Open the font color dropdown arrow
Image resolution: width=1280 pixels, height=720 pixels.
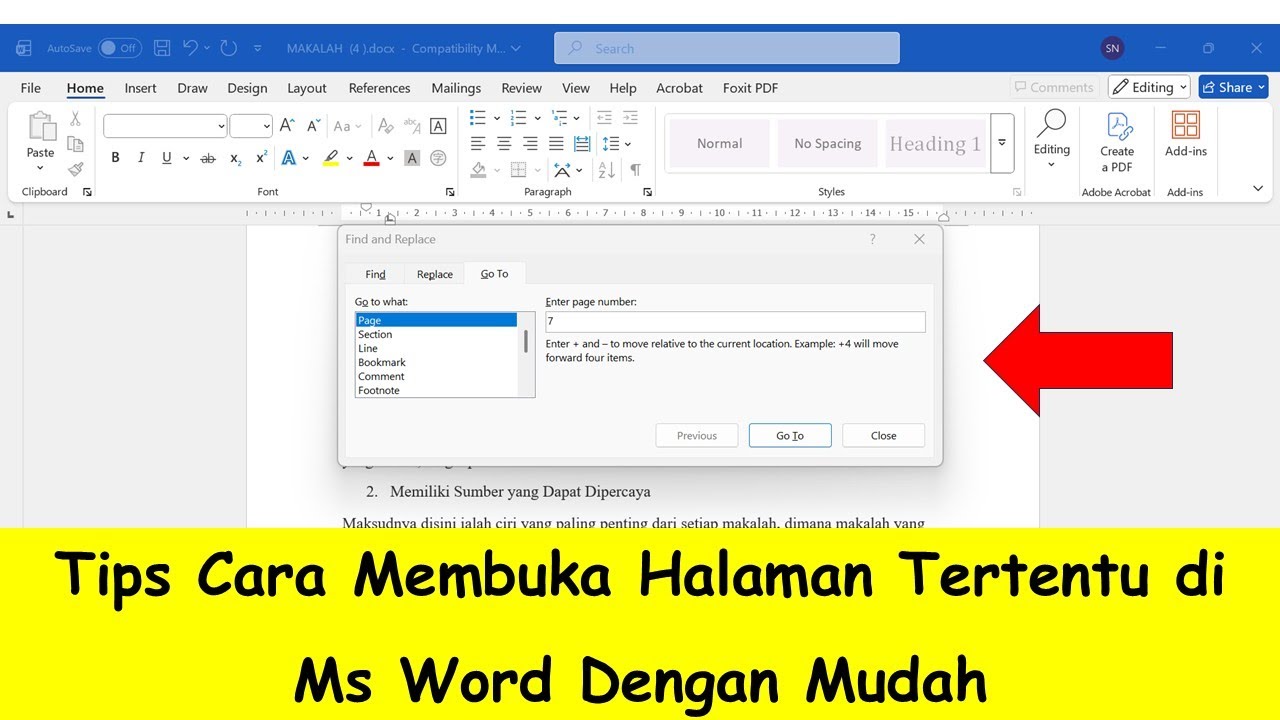pyautogui.click(x=388, y=158)
